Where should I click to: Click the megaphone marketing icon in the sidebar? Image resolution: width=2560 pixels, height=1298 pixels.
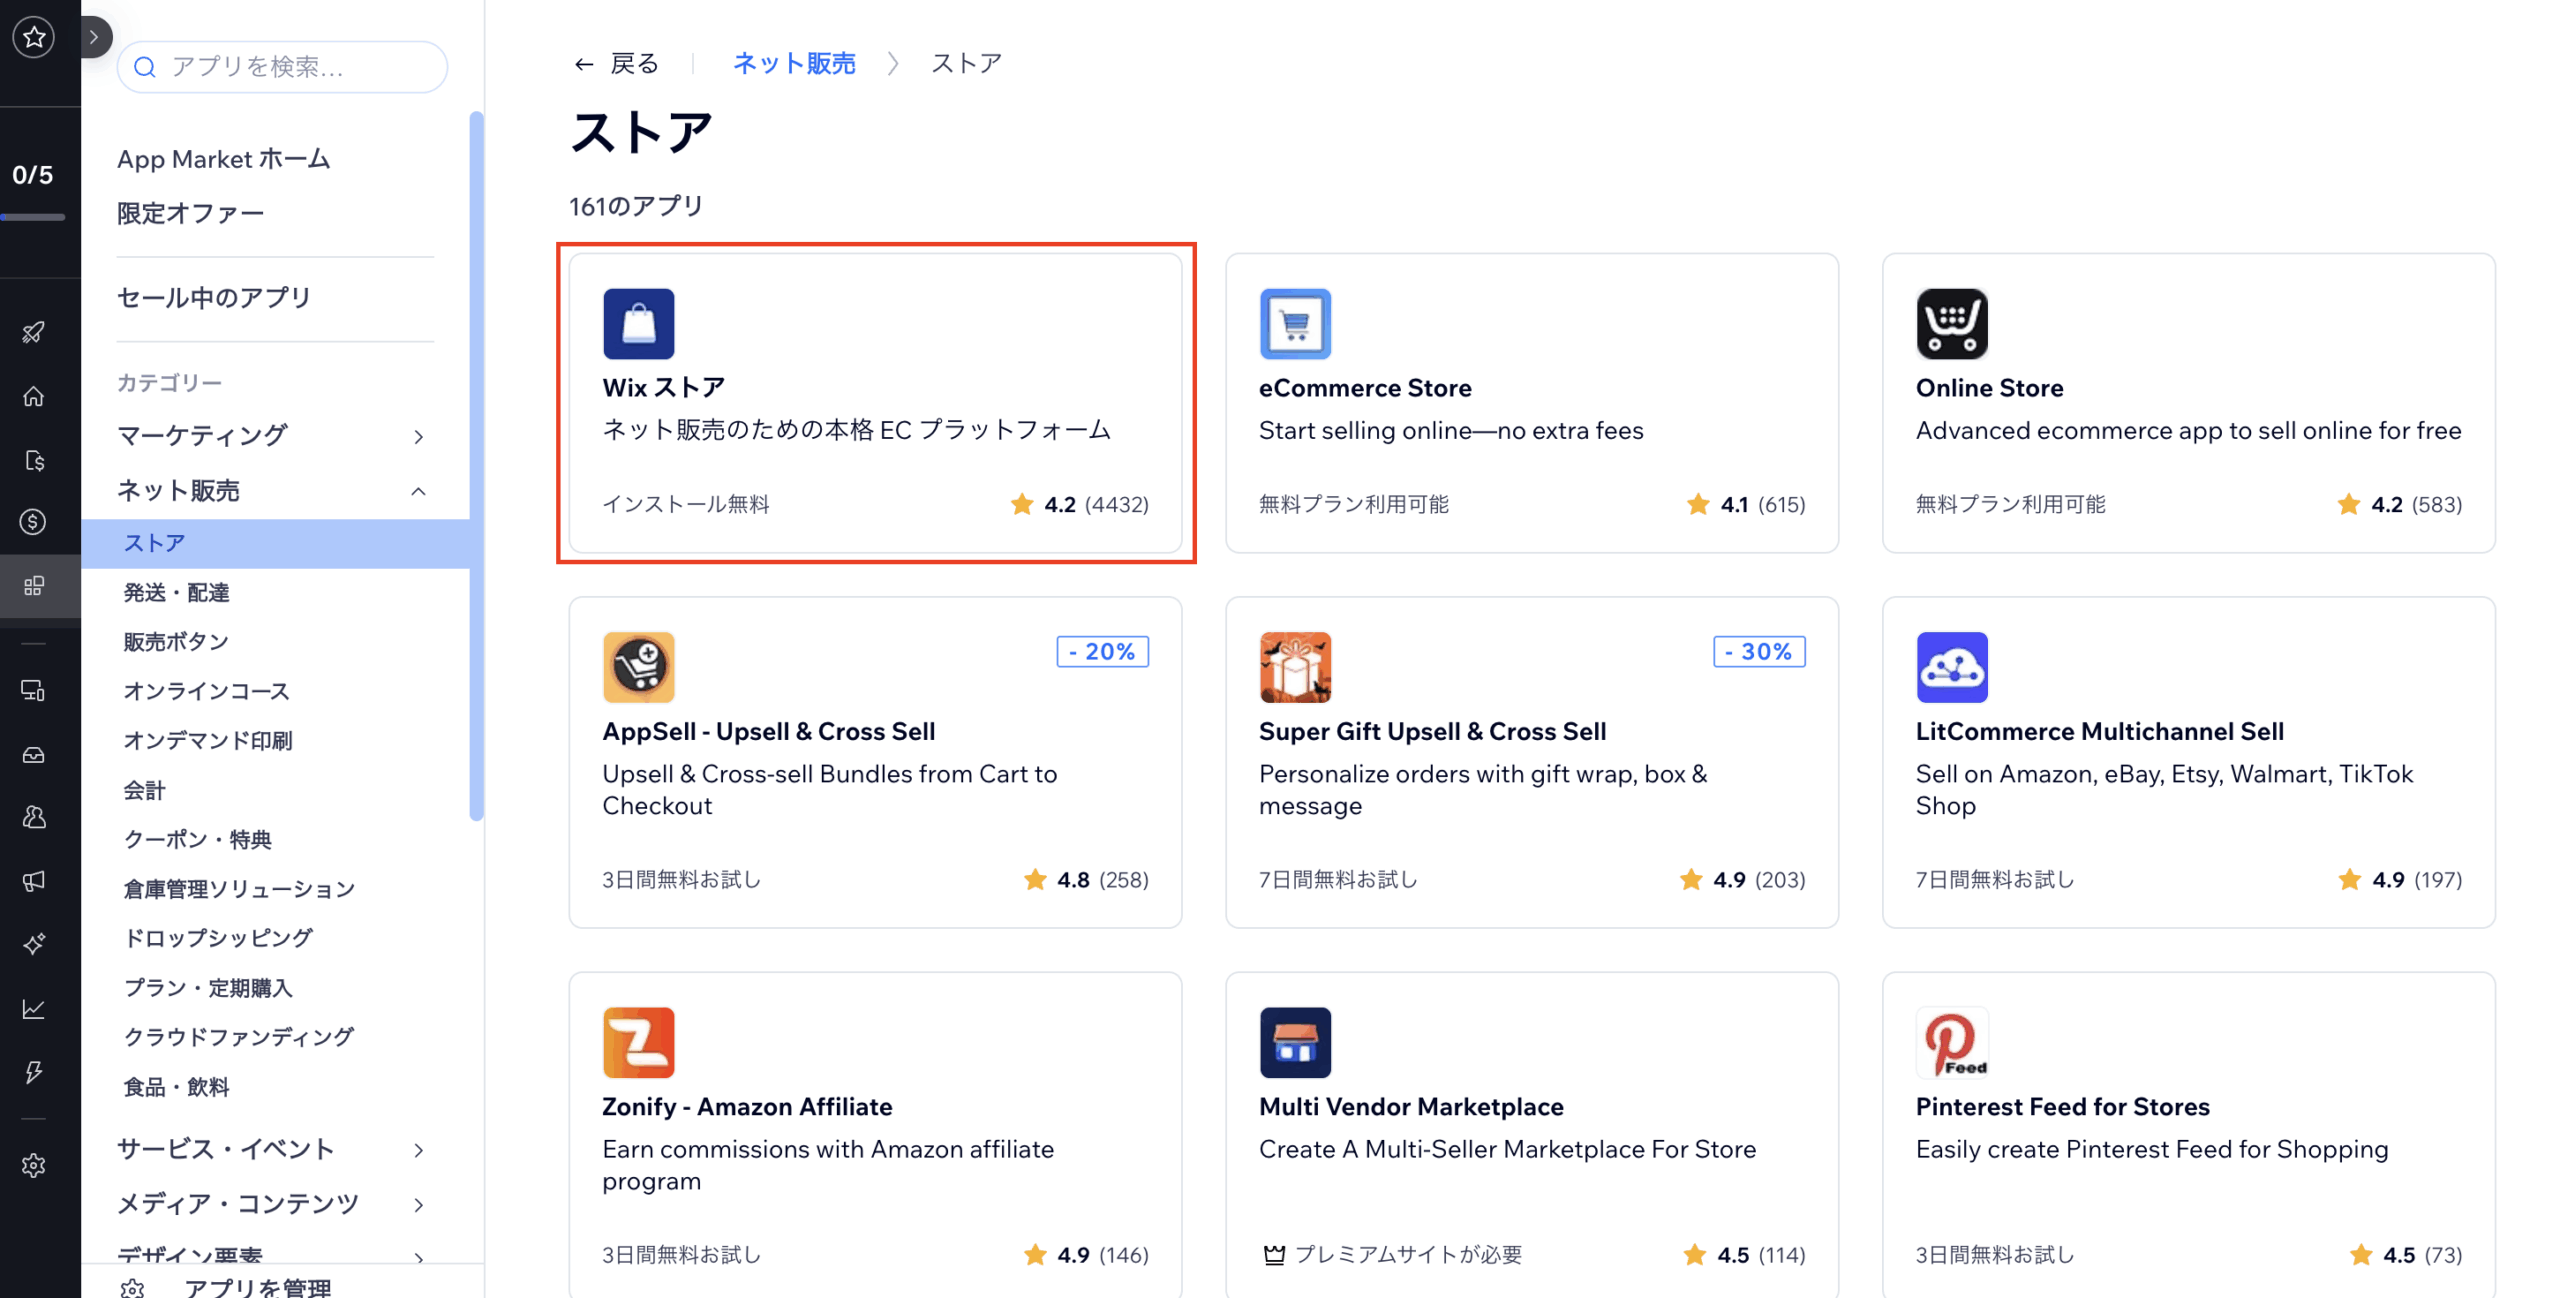point(34,881)
